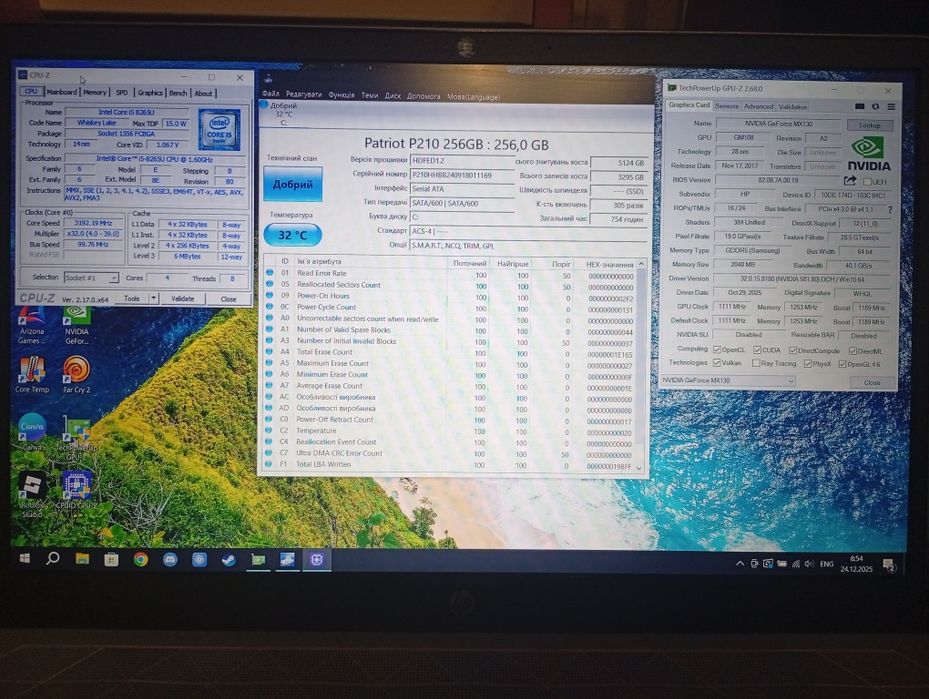Open the CPUID CPU-Z desktop shortcut
The width and height of the screenshot is (929, 699).
[77, 490]
